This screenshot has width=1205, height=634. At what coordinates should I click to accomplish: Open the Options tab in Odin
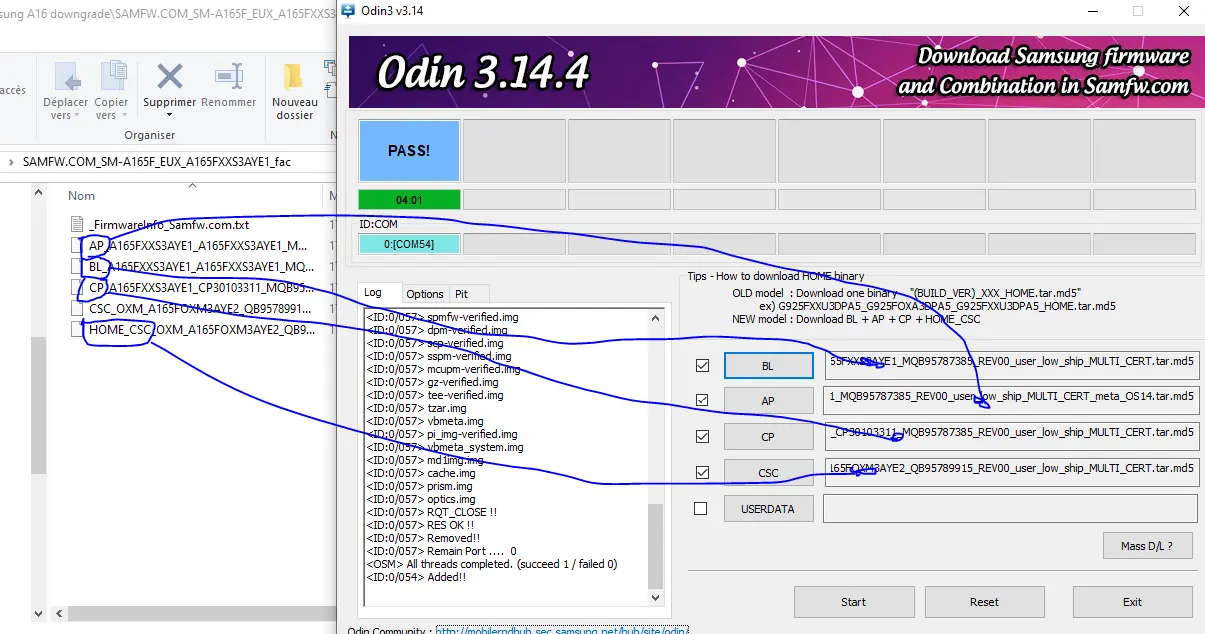(x=425, y=294)
